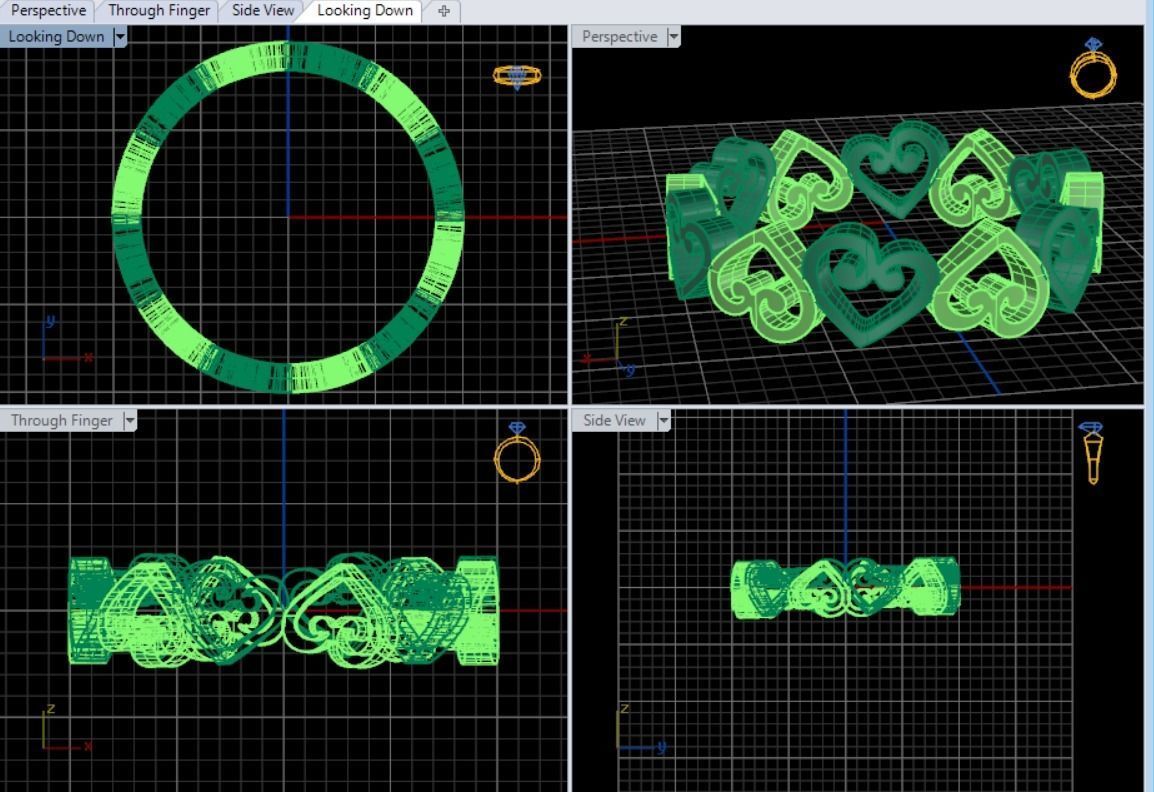Open the Perspective viewport menu arrow
This screenshot has width=1154, height=792.
pyautogui.click(x=673, y=36)
